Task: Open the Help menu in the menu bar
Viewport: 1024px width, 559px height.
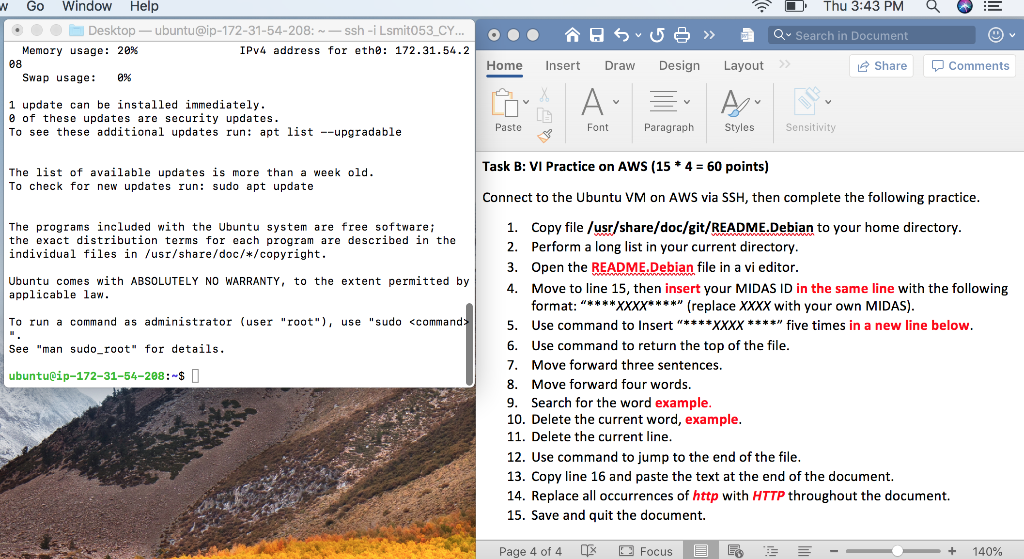Action: pyautogui.click(x=144, y=7)
